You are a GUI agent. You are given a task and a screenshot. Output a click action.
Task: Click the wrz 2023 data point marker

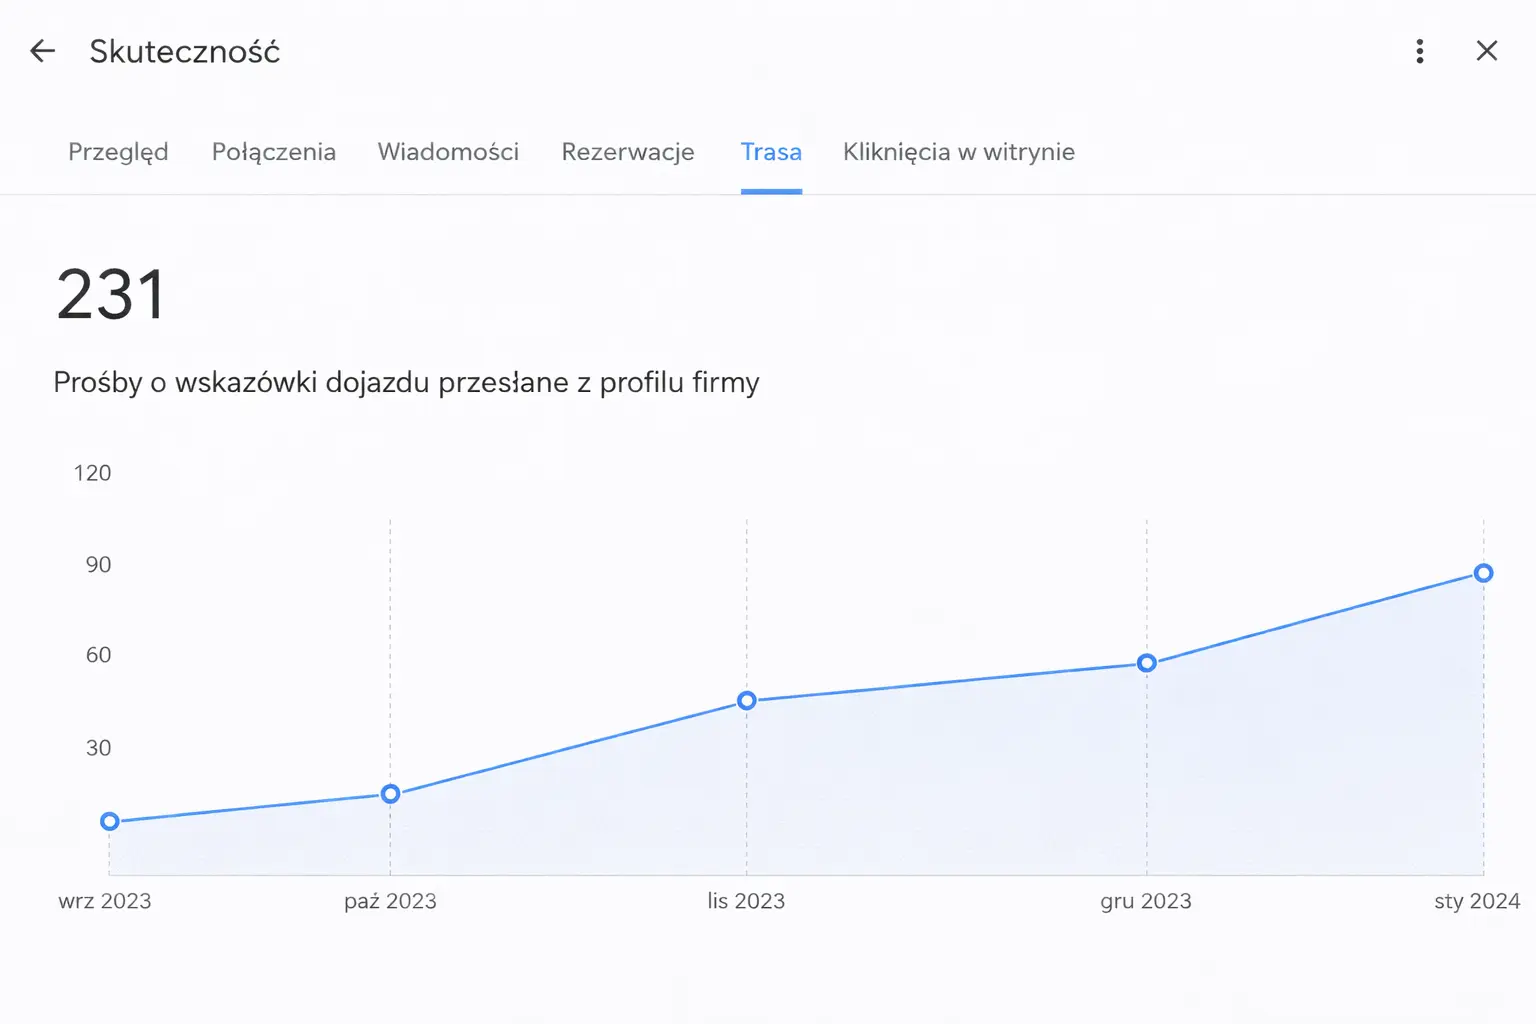click(109, 820)
